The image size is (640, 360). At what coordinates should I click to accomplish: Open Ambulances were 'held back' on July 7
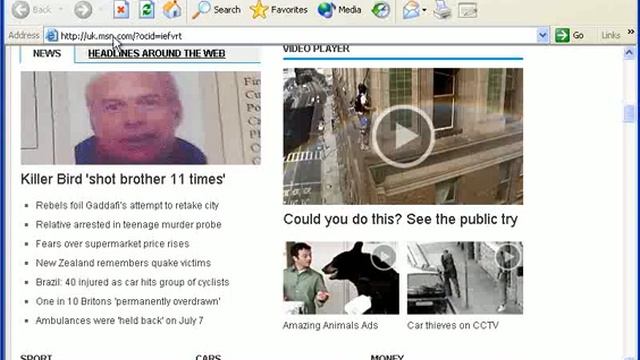coord(120,320)
